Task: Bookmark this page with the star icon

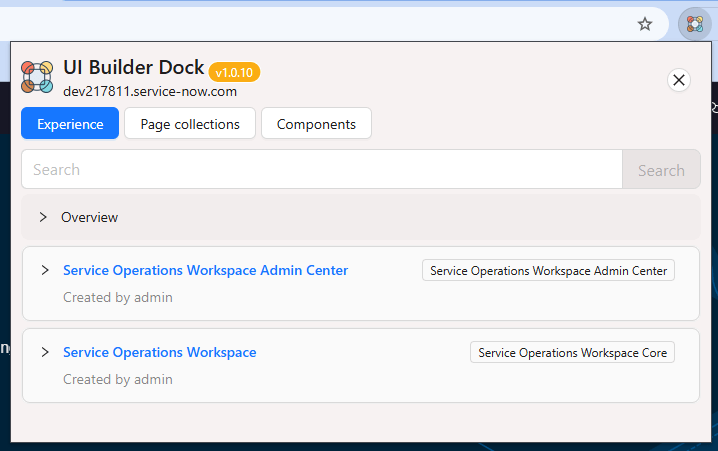Action: click(x=645, y=24)
